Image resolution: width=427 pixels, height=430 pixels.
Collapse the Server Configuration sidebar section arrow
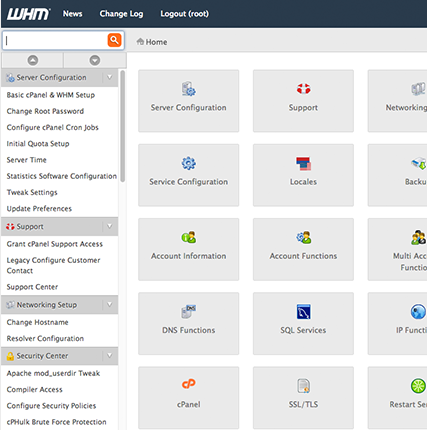pyautogui.click(x=110, y=77)
